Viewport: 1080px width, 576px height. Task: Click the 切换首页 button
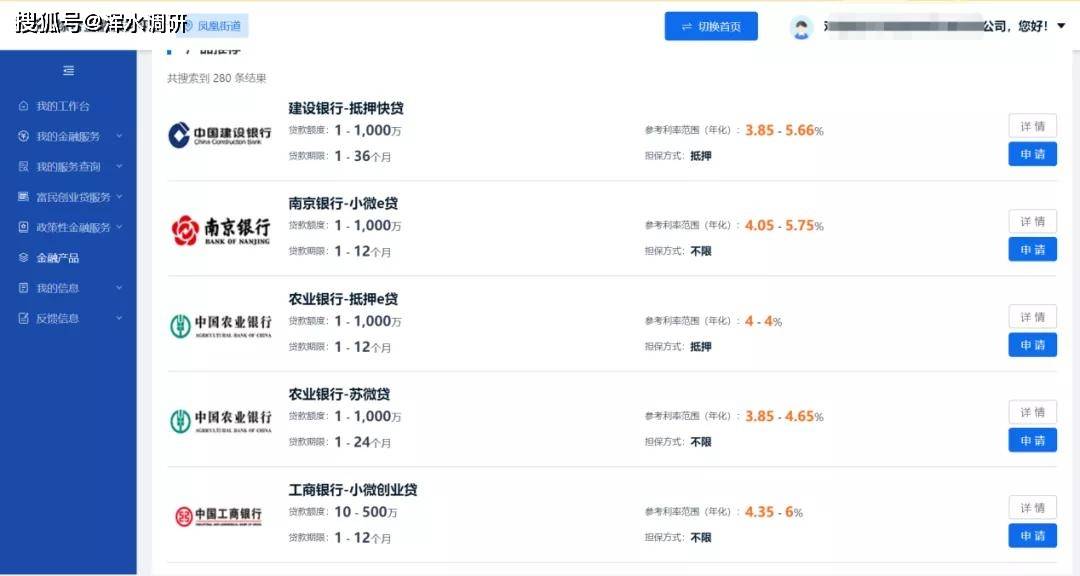coord(711,27)
